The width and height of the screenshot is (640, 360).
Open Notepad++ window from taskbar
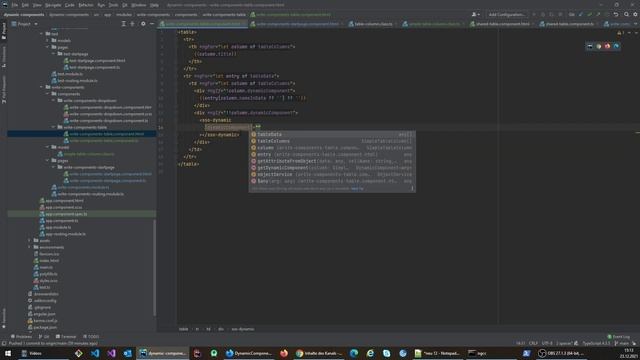[437, 353]
